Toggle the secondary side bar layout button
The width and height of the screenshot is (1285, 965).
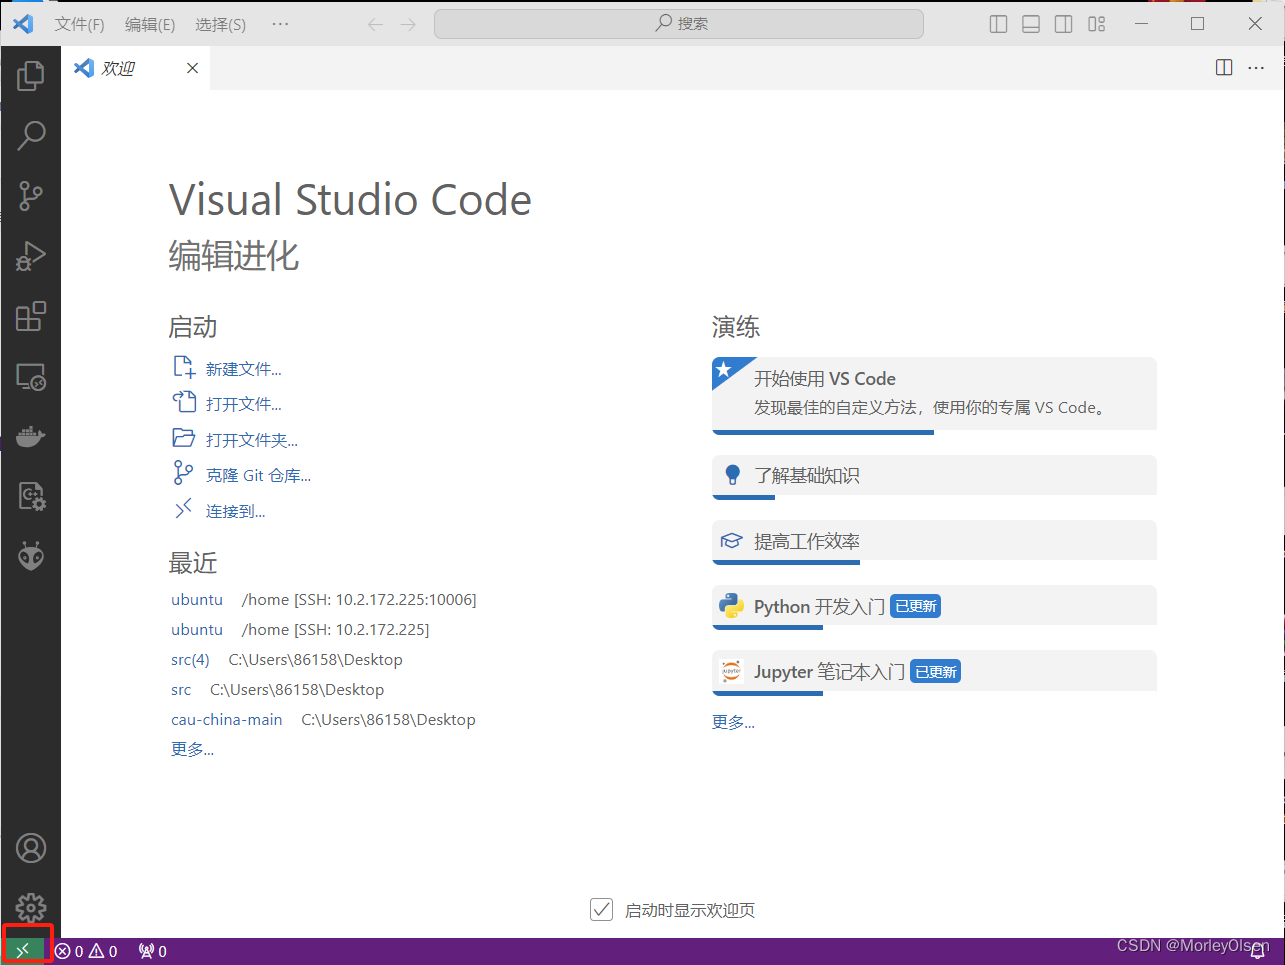[x=1064, y=24]
